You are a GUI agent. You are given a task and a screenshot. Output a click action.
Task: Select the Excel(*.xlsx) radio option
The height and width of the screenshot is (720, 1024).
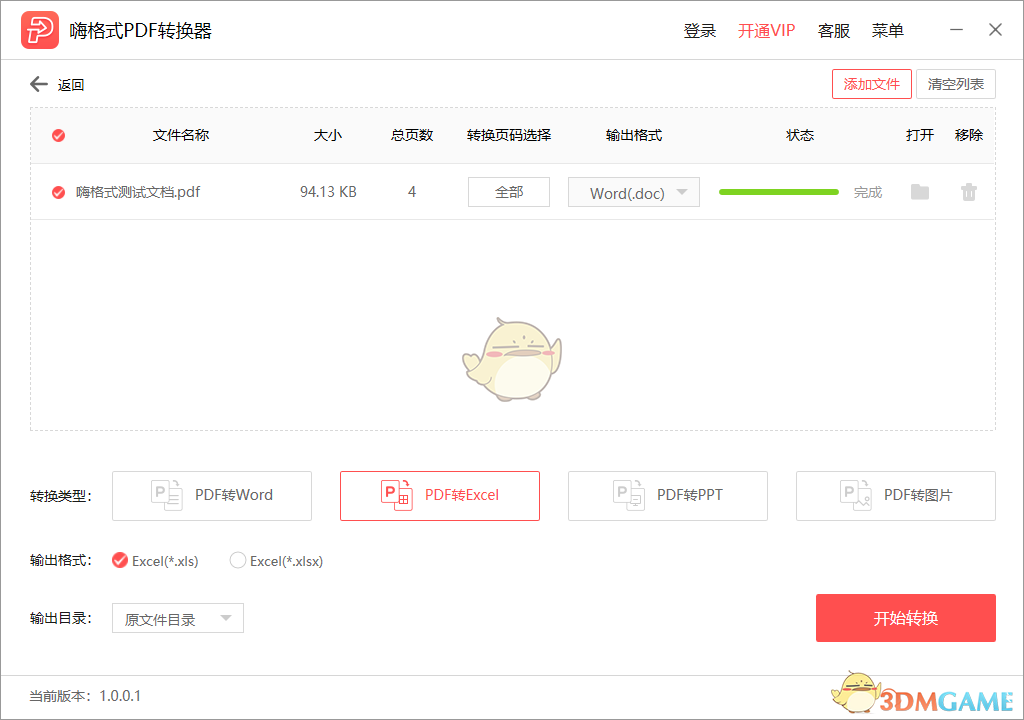click(238, 561)
